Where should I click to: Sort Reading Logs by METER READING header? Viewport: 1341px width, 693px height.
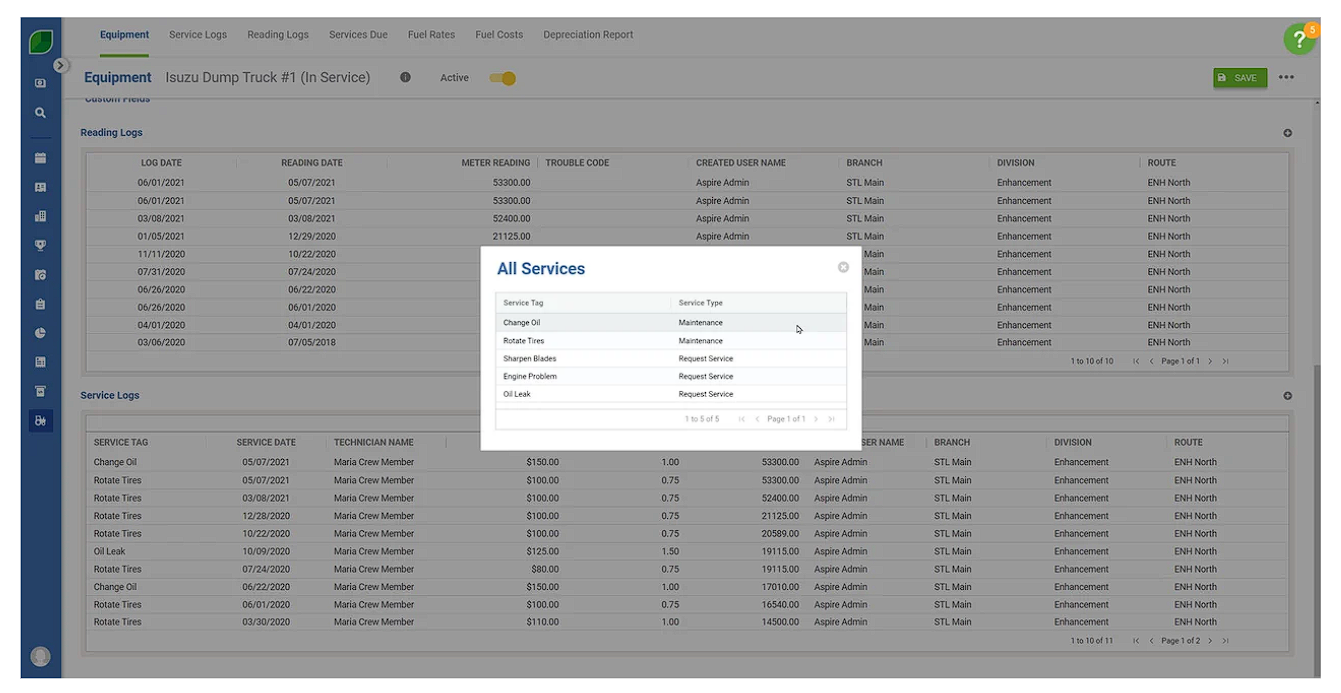tap(495, 163)
